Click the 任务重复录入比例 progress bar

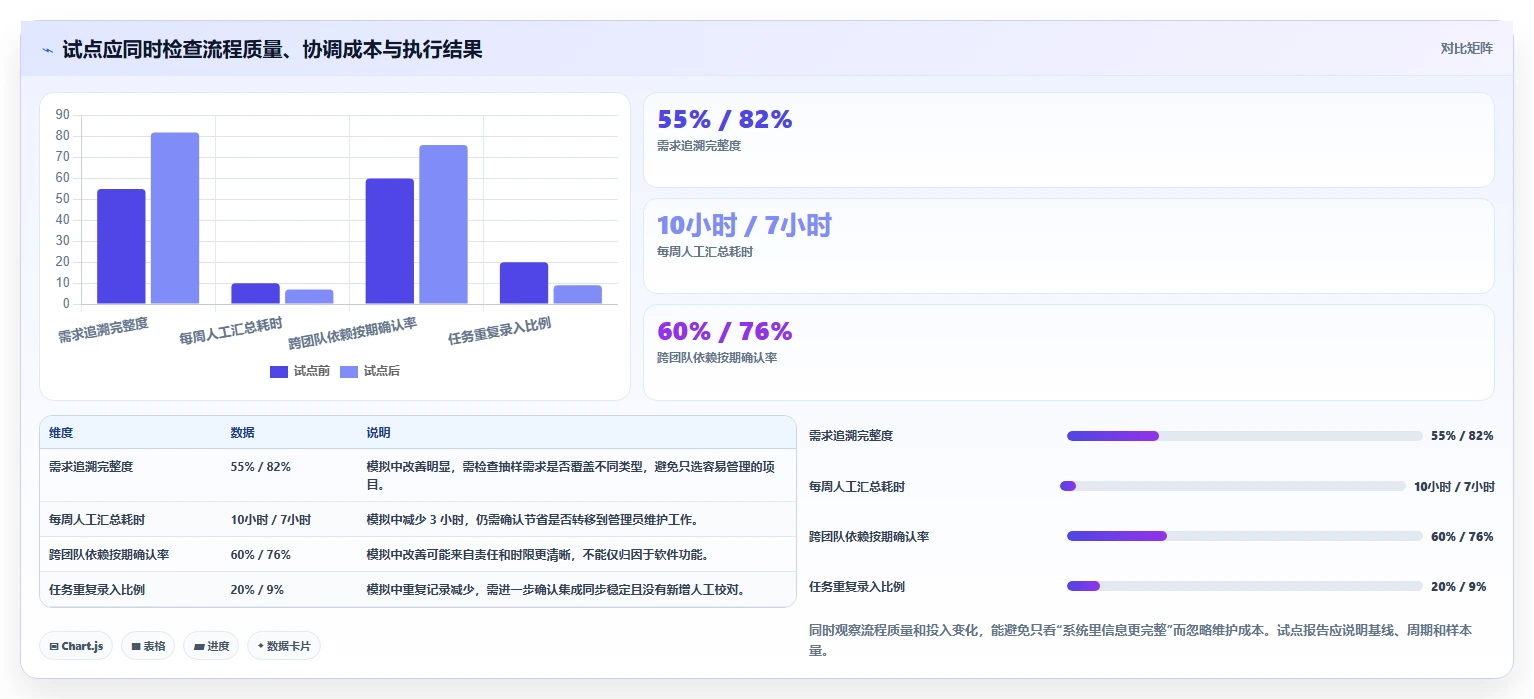[1244, 586]
